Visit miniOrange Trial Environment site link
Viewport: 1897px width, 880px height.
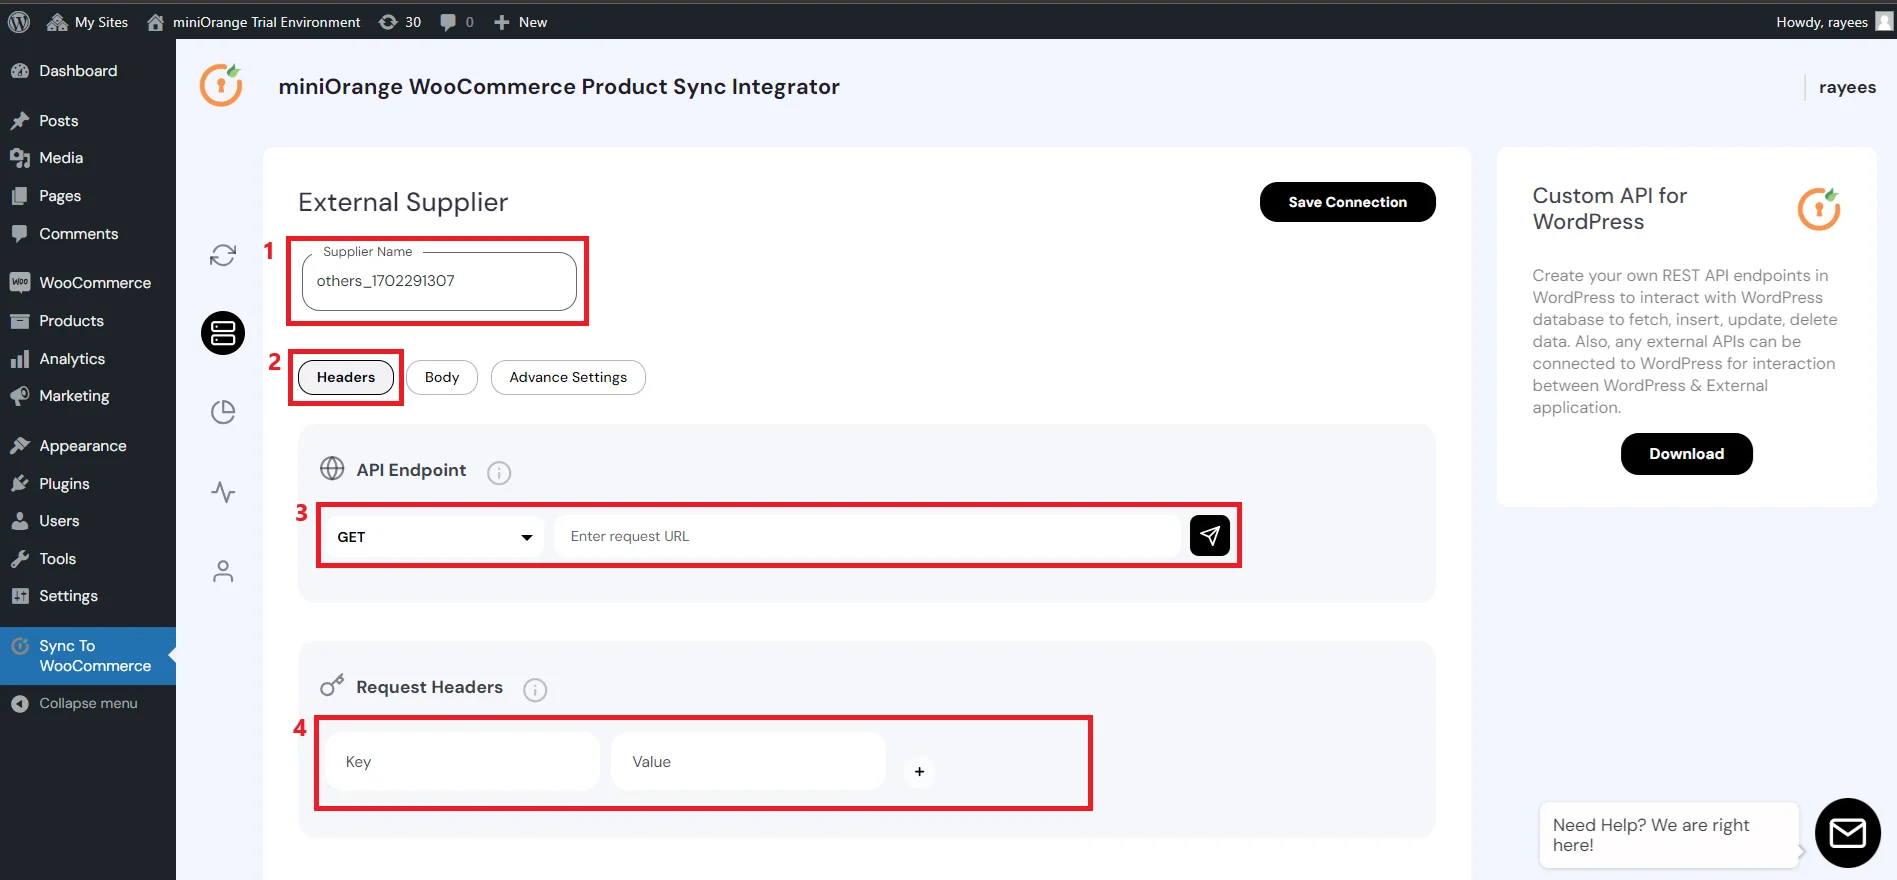click(253, 21)
